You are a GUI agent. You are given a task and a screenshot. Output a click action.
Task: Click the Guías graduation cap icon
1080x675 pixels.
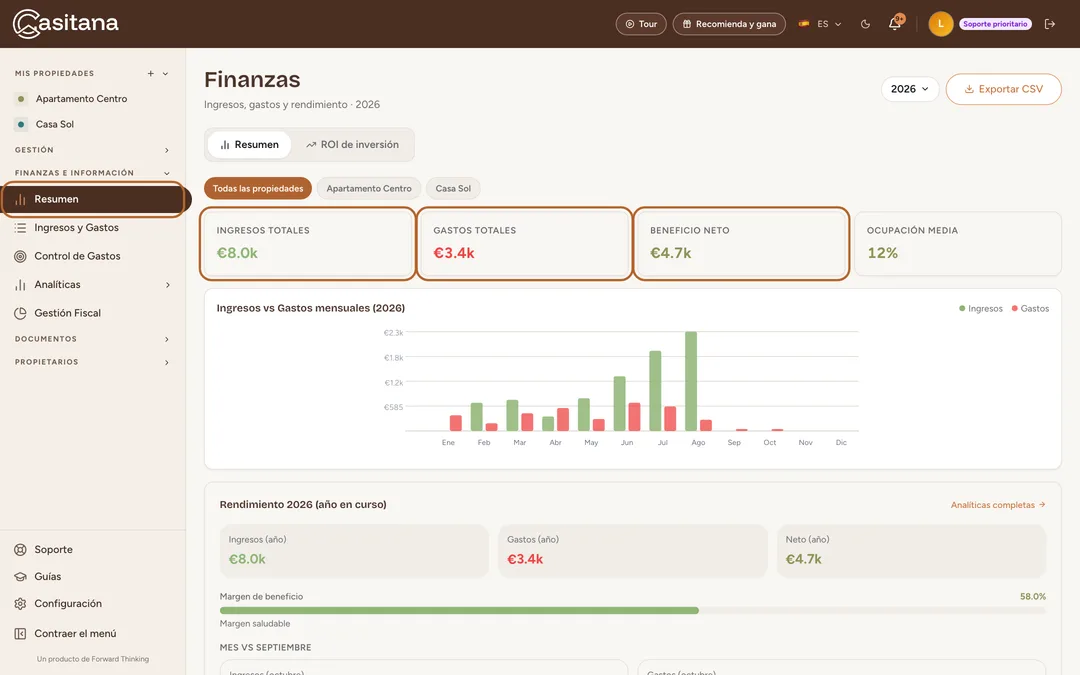(21, 577)
